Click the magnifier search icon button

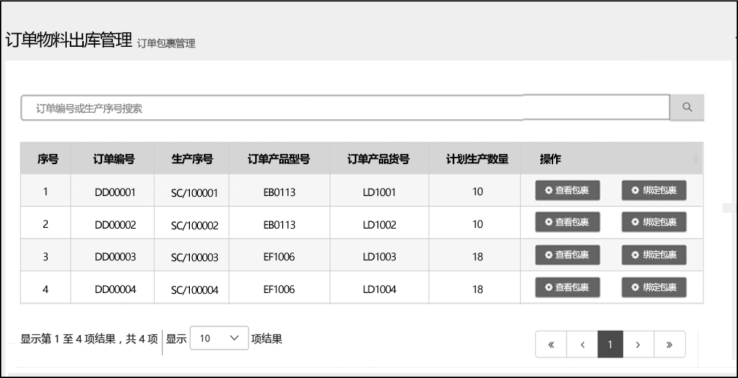[687, 107]
